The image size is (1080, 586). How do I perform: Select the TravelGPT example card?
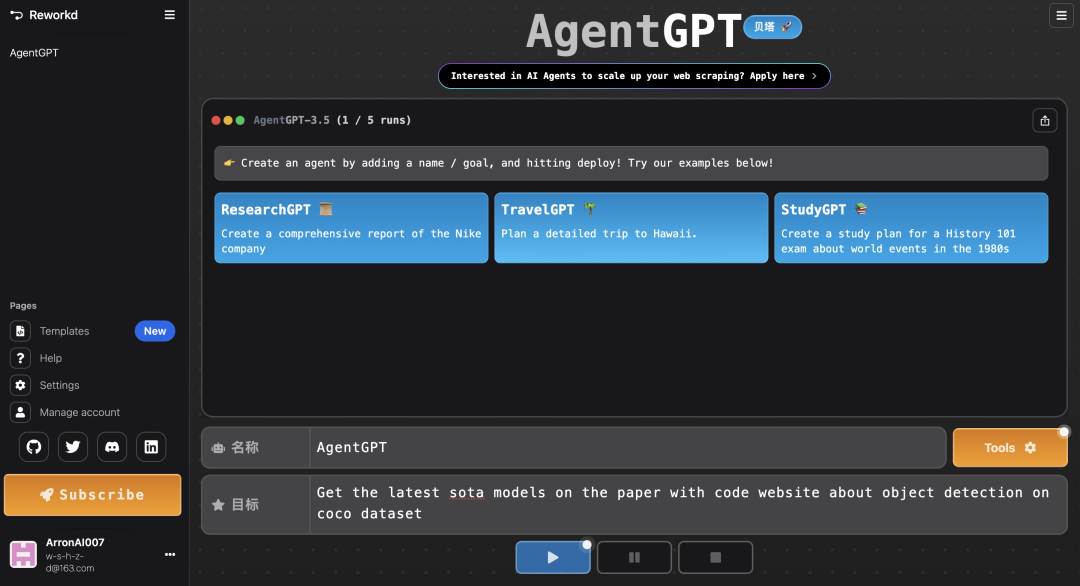click(631, 228)
